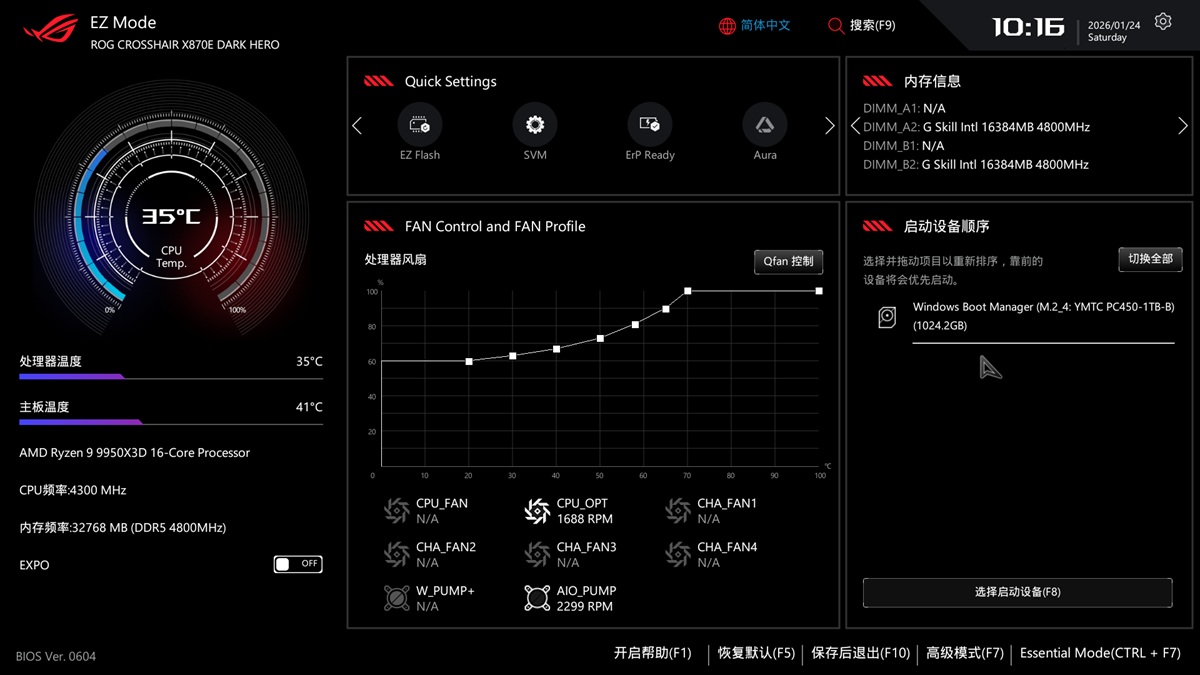The width and height of the screenshot is (1200, 675).
Task: Click DIMM_A2 G Skill memory entry
Action: click(x=976, y=127)
